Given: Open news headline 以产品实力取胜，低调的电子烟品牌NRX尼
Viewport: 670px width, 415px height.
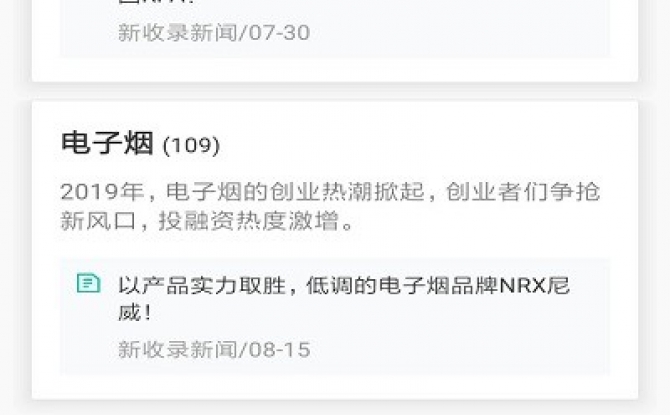Looking at the screenshot, I should [344, 285].
